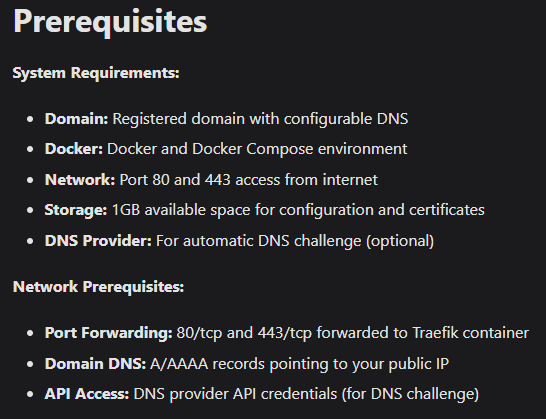Select the Network Prerequisites subheading
Image resolution: width=546 pixels, height=419 pixels.
(99, 287)
